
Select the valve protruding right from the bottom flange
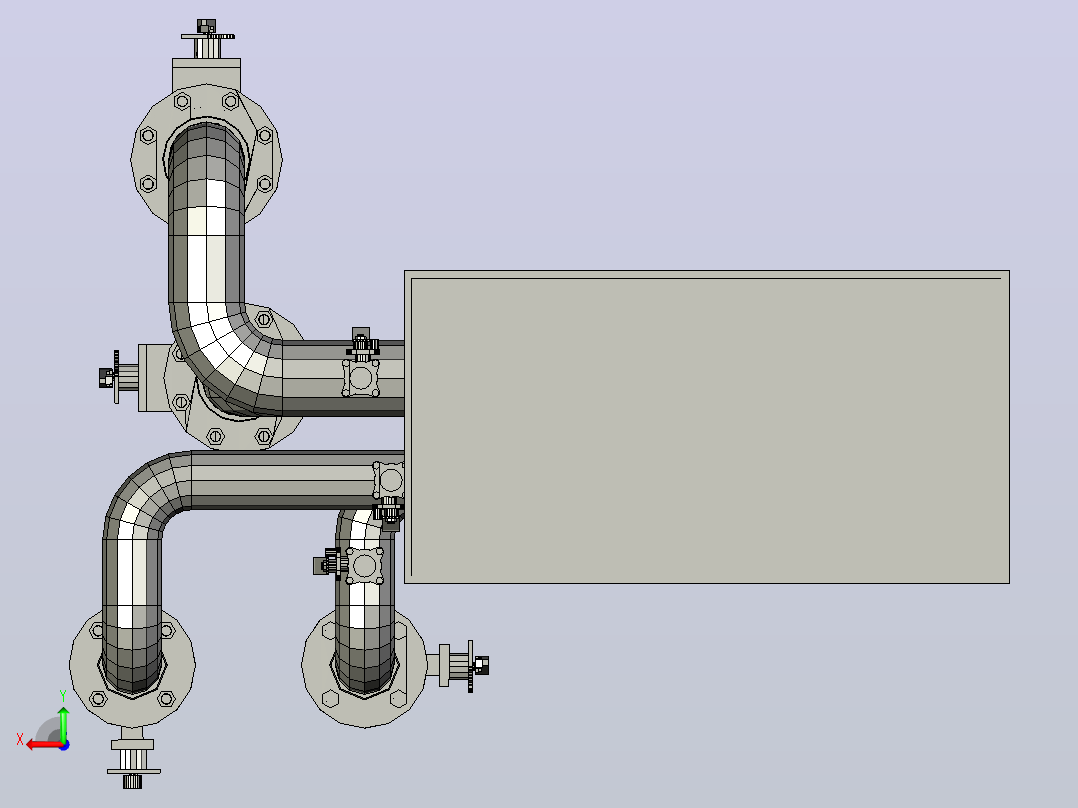point(457,665)
